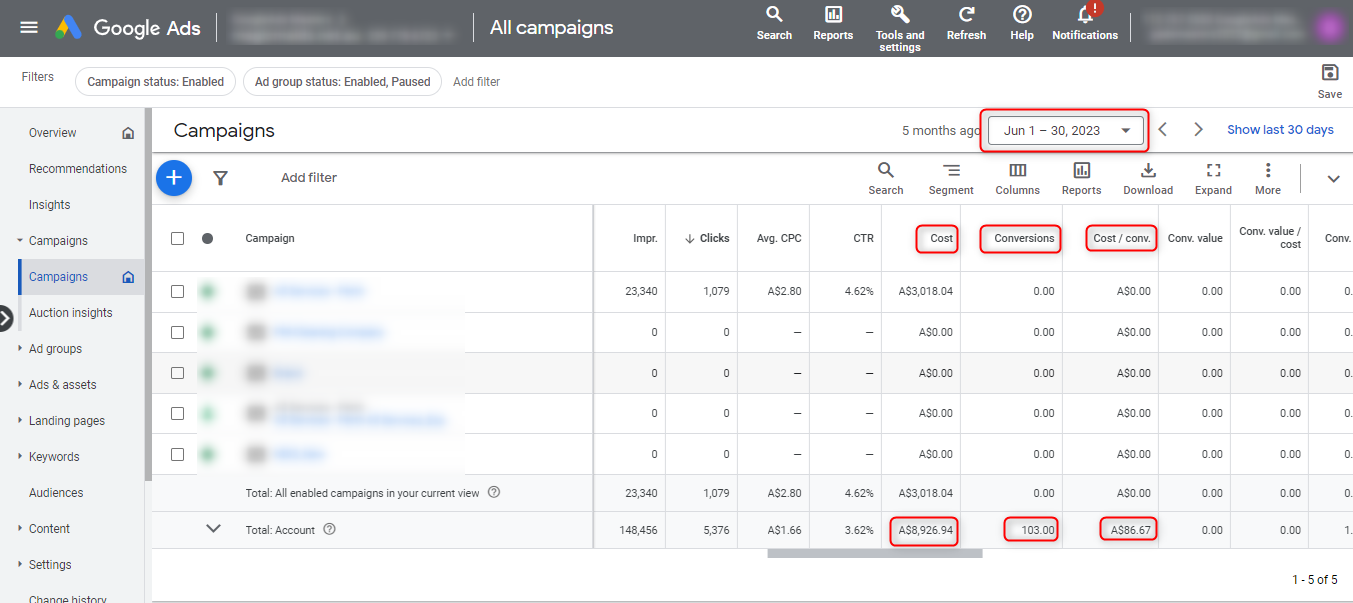This screenshot has width=1353, height=603.
Task: Check the campaign row costing A$3,018.04
Action: [x=177, y=291]
